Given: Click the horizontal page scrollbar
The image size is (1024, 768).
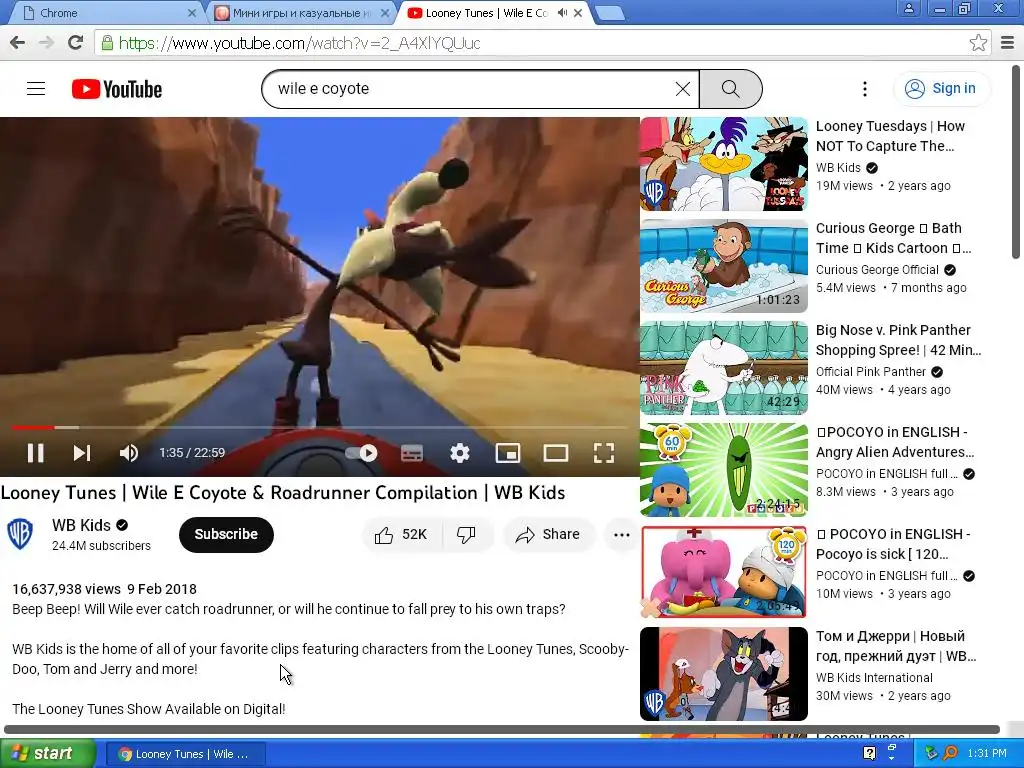Looking at the screenshot, I should tap(502, 729).
